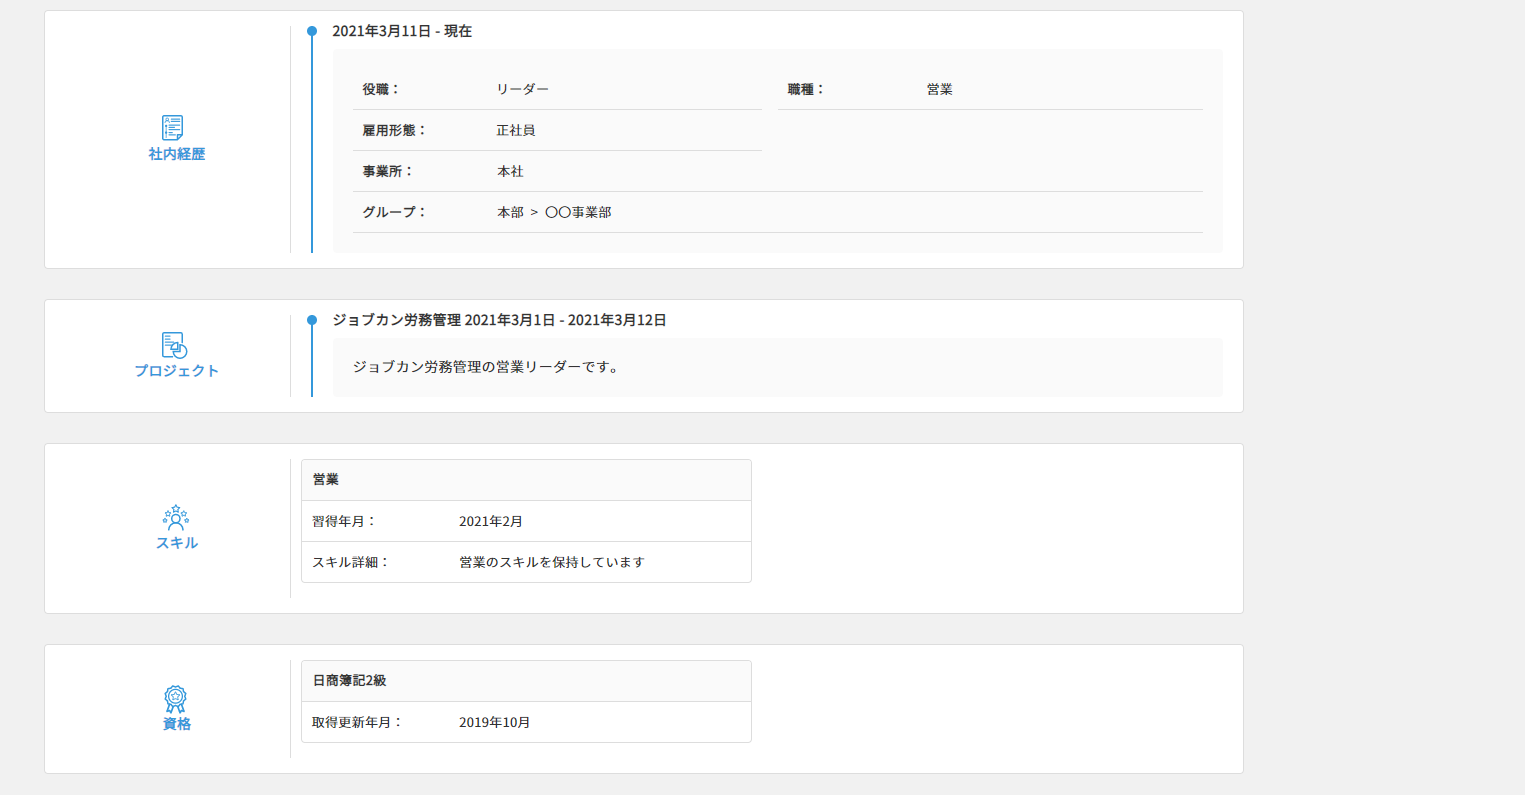The width and height of the screenshot is (1525, 795).
Task: Select the 社内経歴 section label
Action: click(177, 154)
